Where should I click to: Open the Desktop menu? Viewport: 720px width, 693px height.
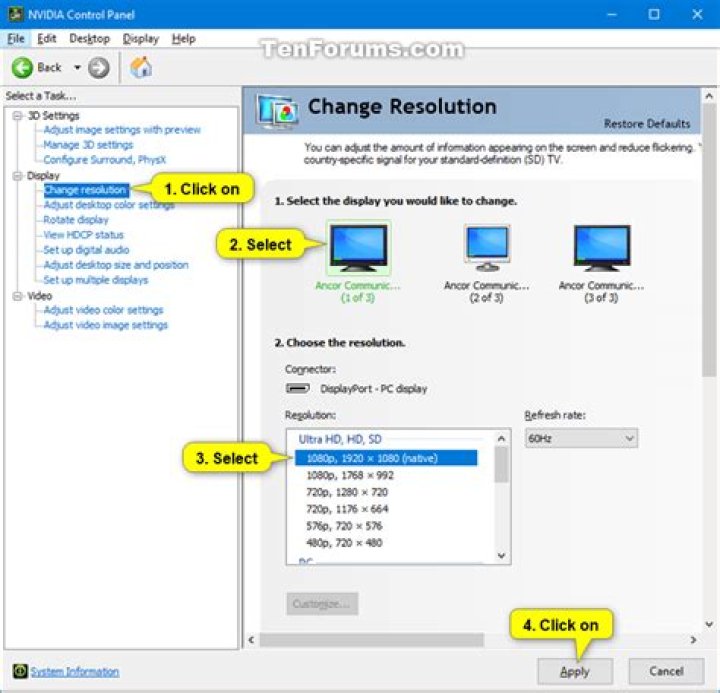[90, 39]
